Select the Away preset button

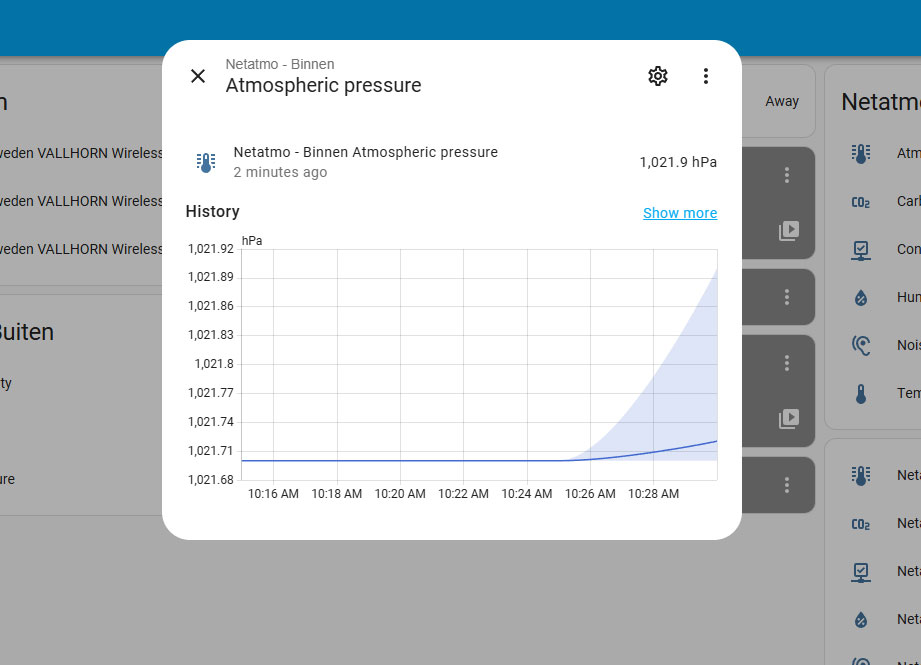782,101
